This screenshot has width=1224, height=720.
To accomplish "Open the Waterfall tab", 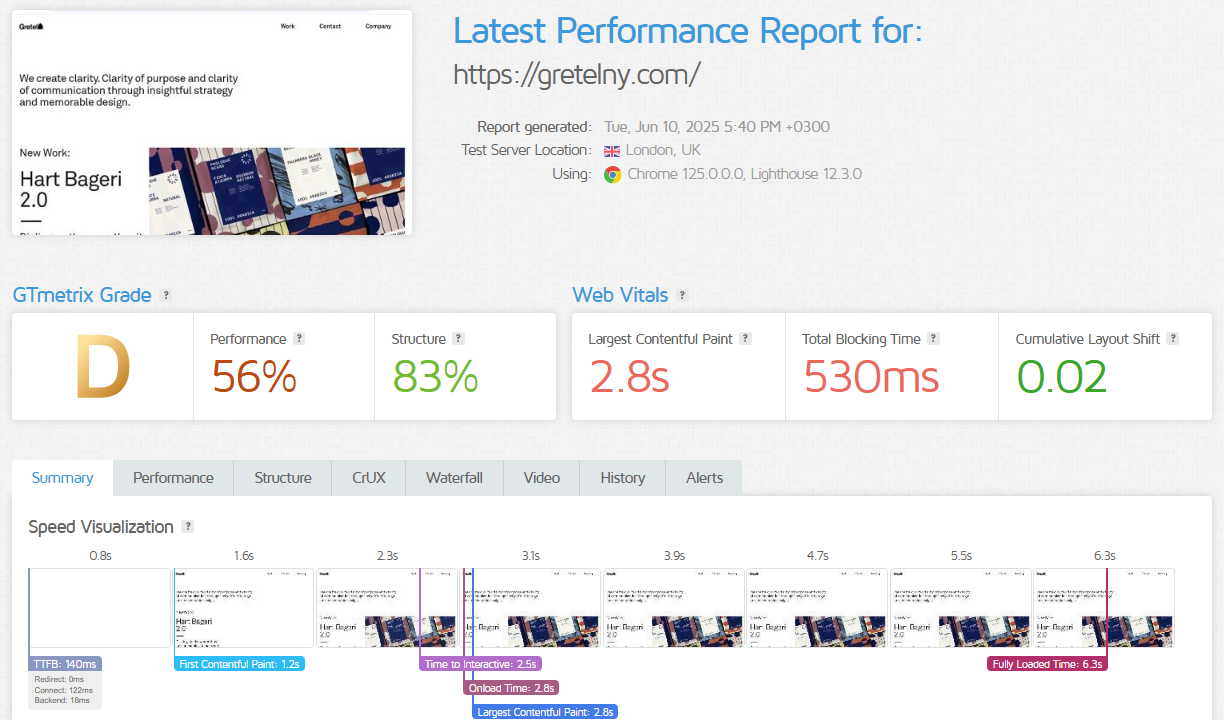I will [x=454, y=478].
